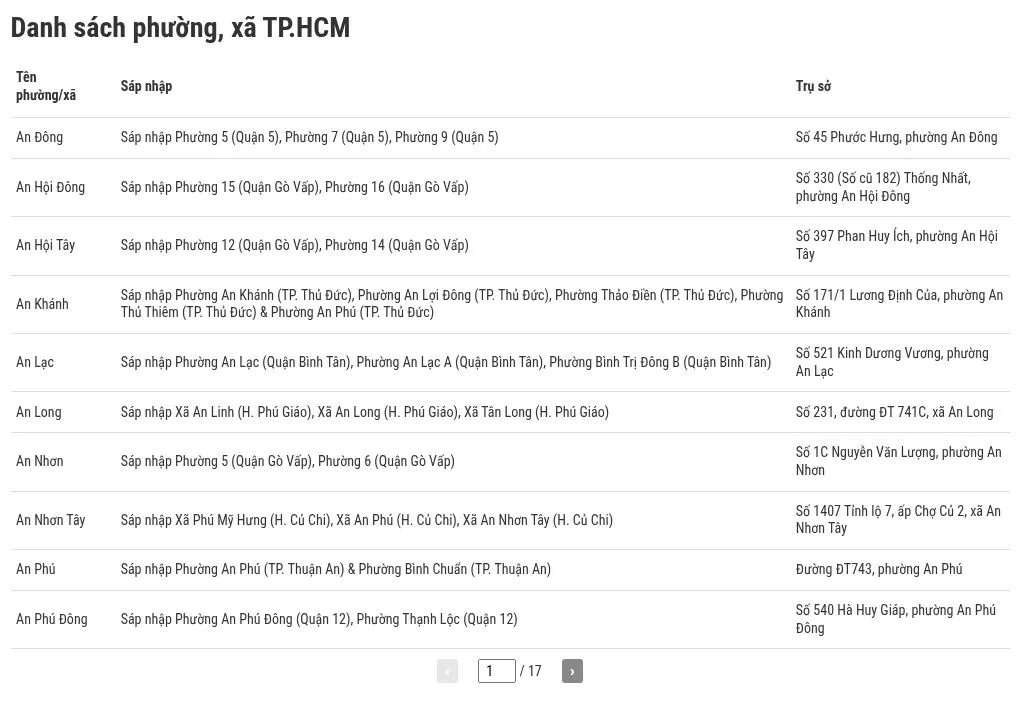Screen dimensions: 1020x704
Task: Select the An Hội Đông row name
Action: coord(50,187)
